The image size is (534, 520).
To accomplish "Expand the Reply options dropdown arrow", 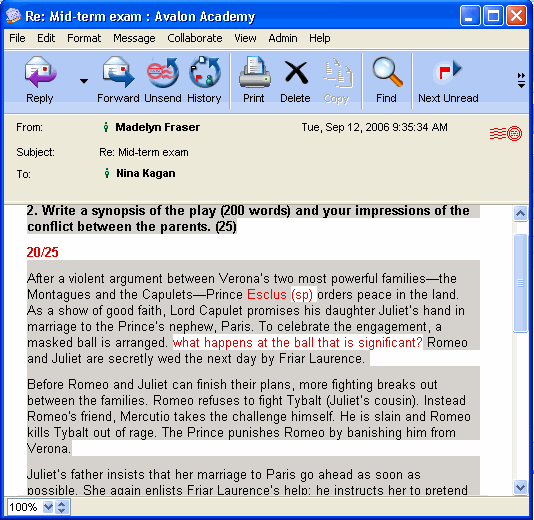I will click(x=84, y=81).
